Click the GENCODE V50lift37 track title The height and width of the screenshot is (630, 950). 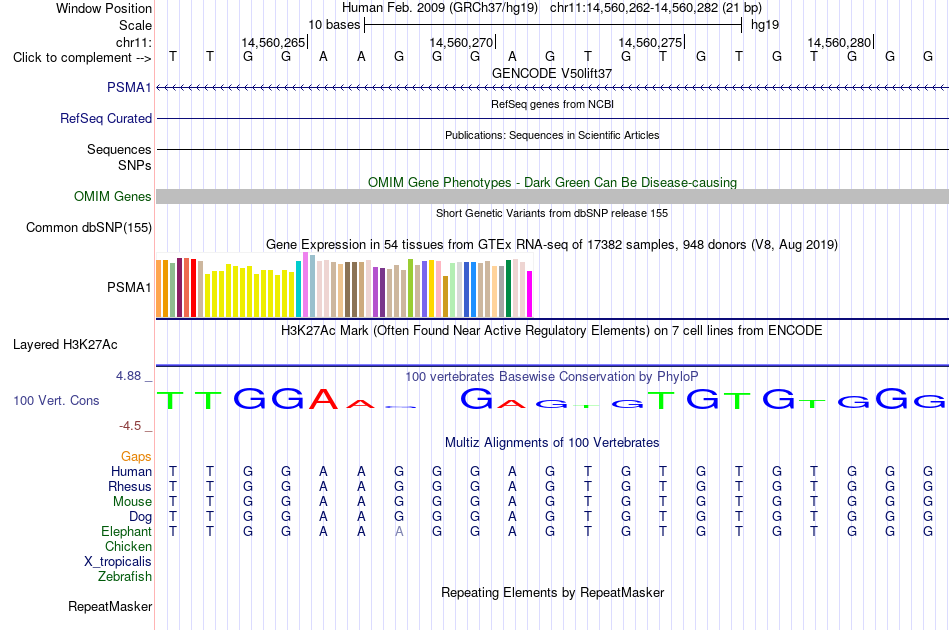tap(552, 73)
